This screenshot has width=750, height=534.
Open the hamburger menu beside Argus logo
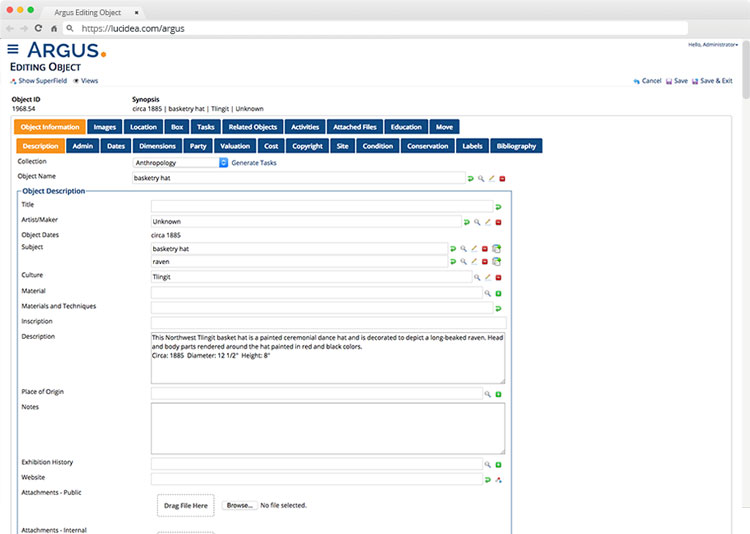click(x=13, y=49)
